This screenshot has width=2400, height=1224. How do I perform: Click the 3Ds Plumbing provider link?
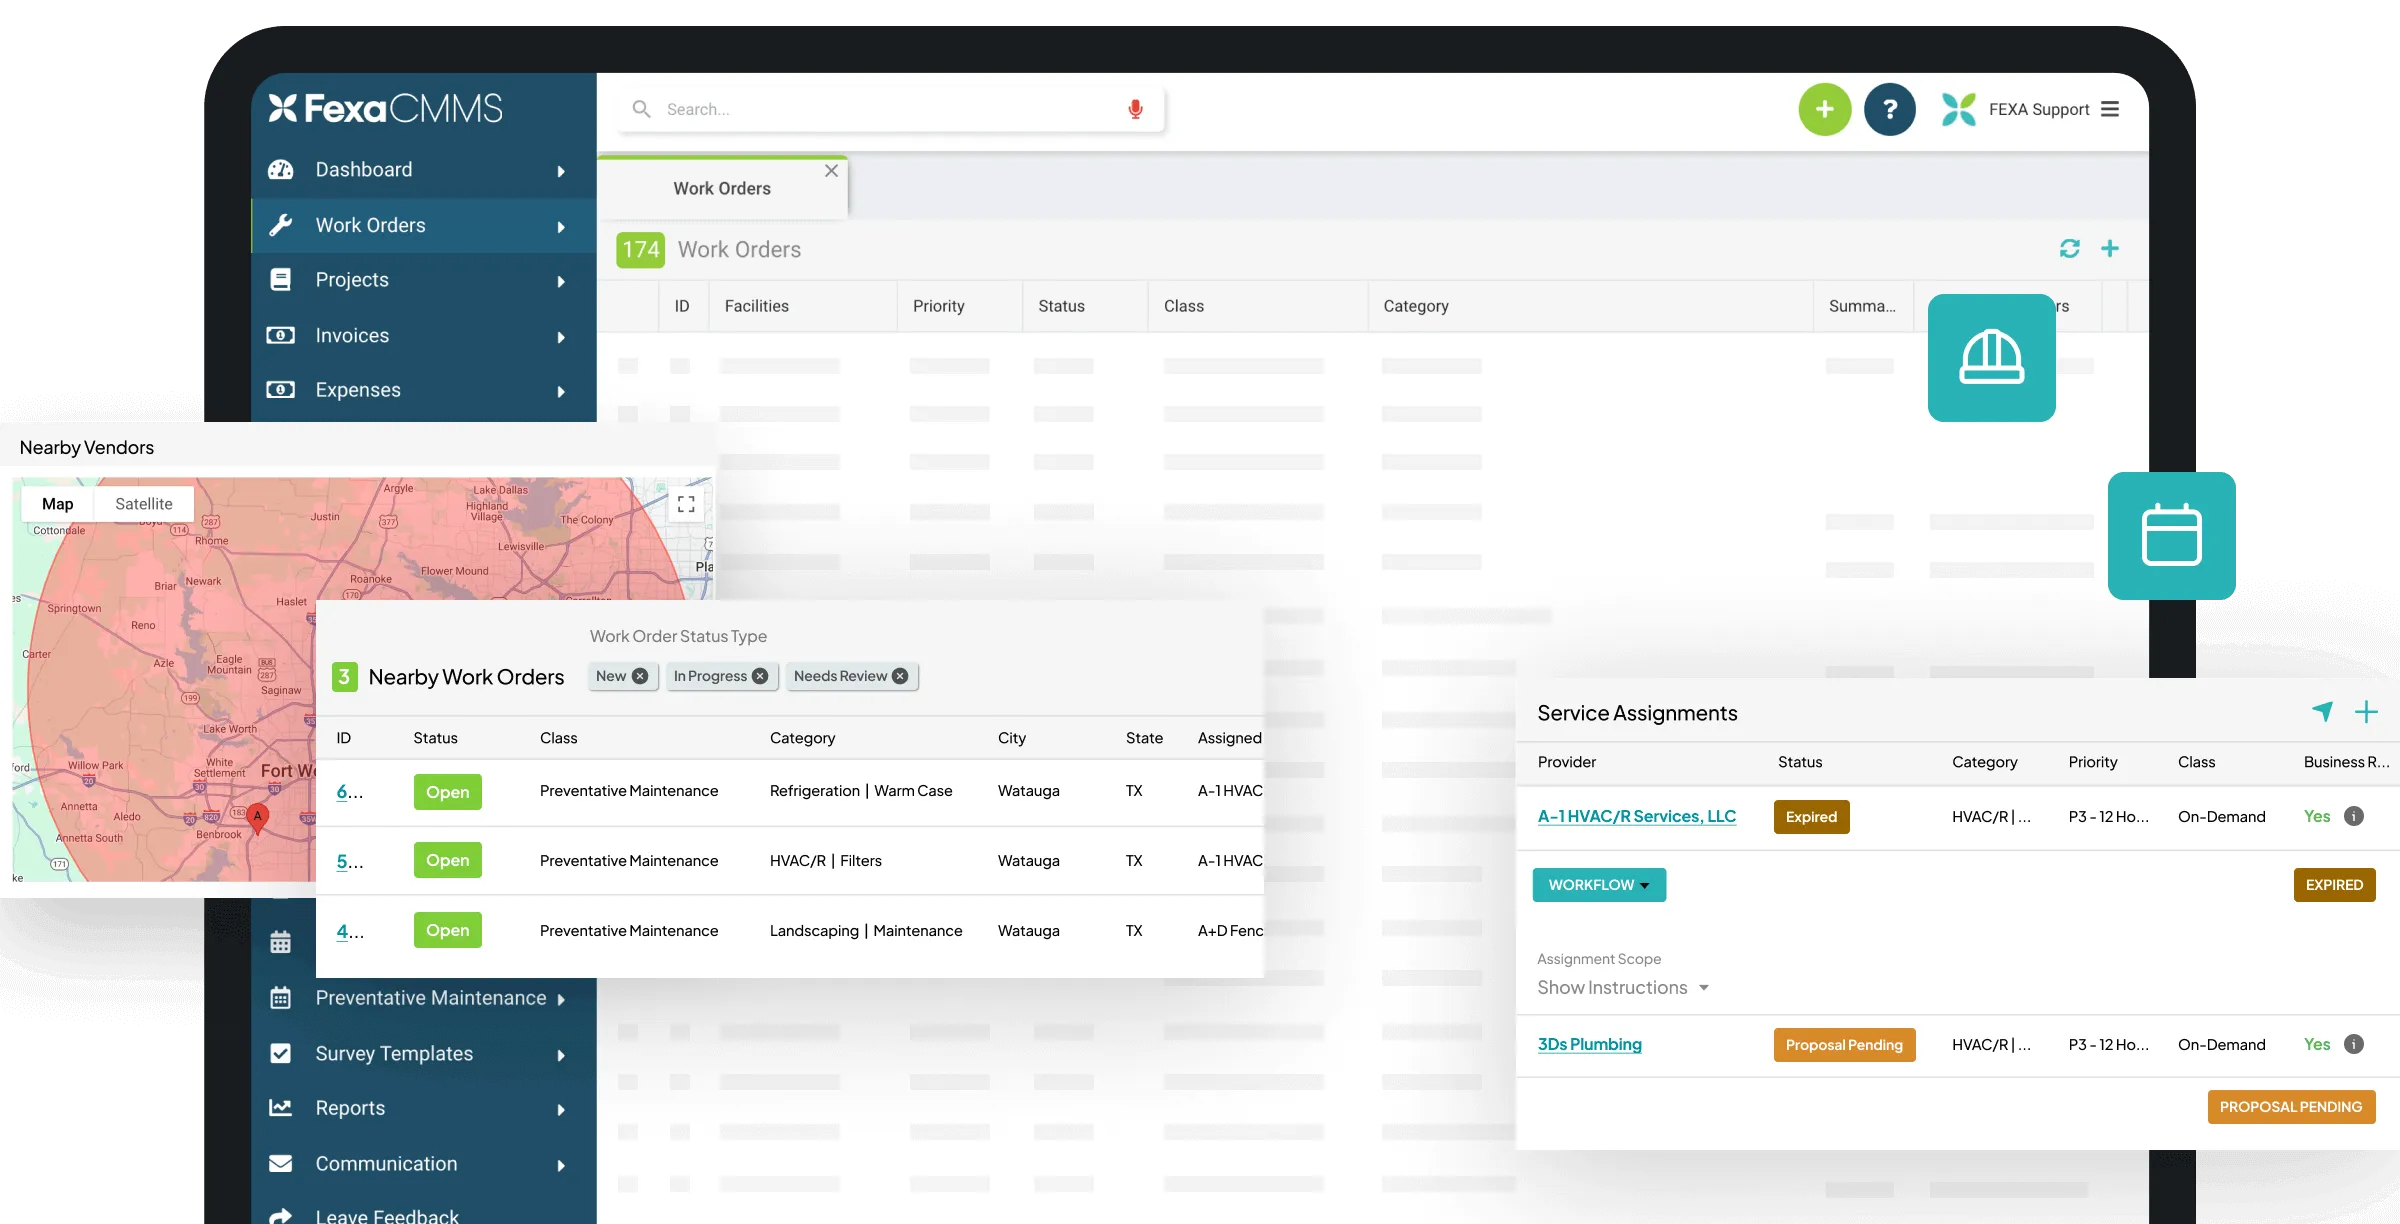tap(1589, 1044)
